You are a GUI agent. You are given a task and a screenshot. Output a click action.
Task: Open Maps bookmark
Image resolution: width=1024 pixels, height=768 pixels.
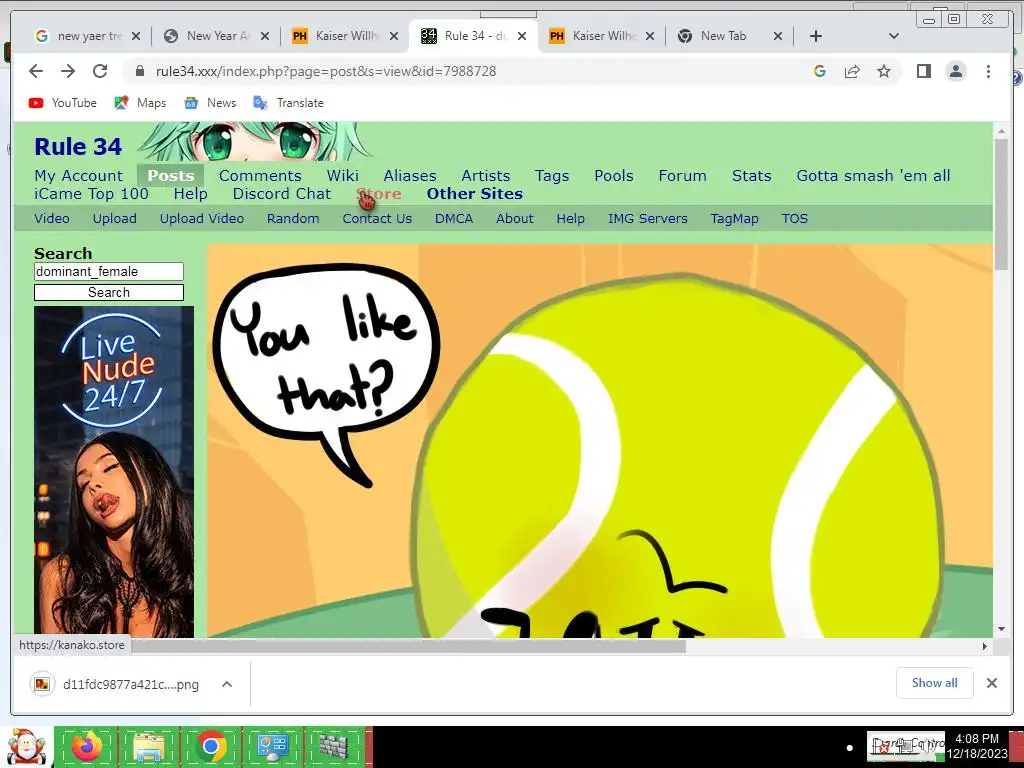tap(140, 103)
